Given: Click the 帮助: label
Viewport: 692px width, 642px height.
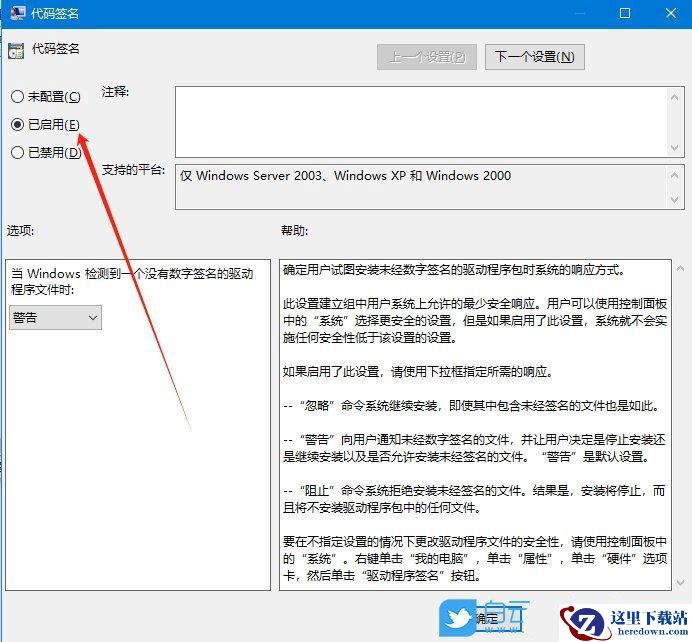Looking at the screenshot, I should coord(295,230).
